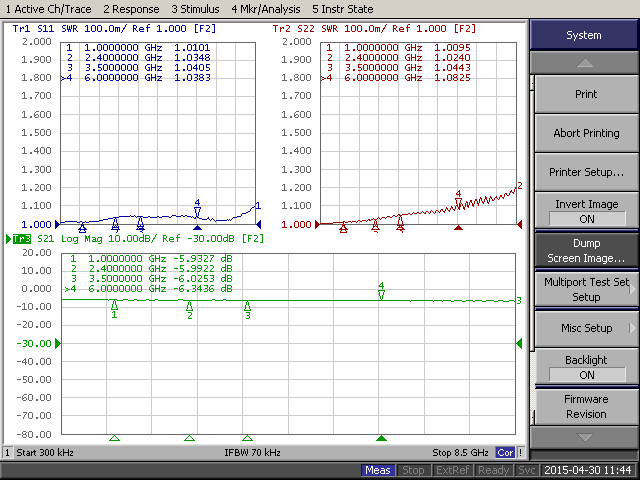Expand Multiport Test Set Setup submenu
640x480 pixels.
point(586,289)
